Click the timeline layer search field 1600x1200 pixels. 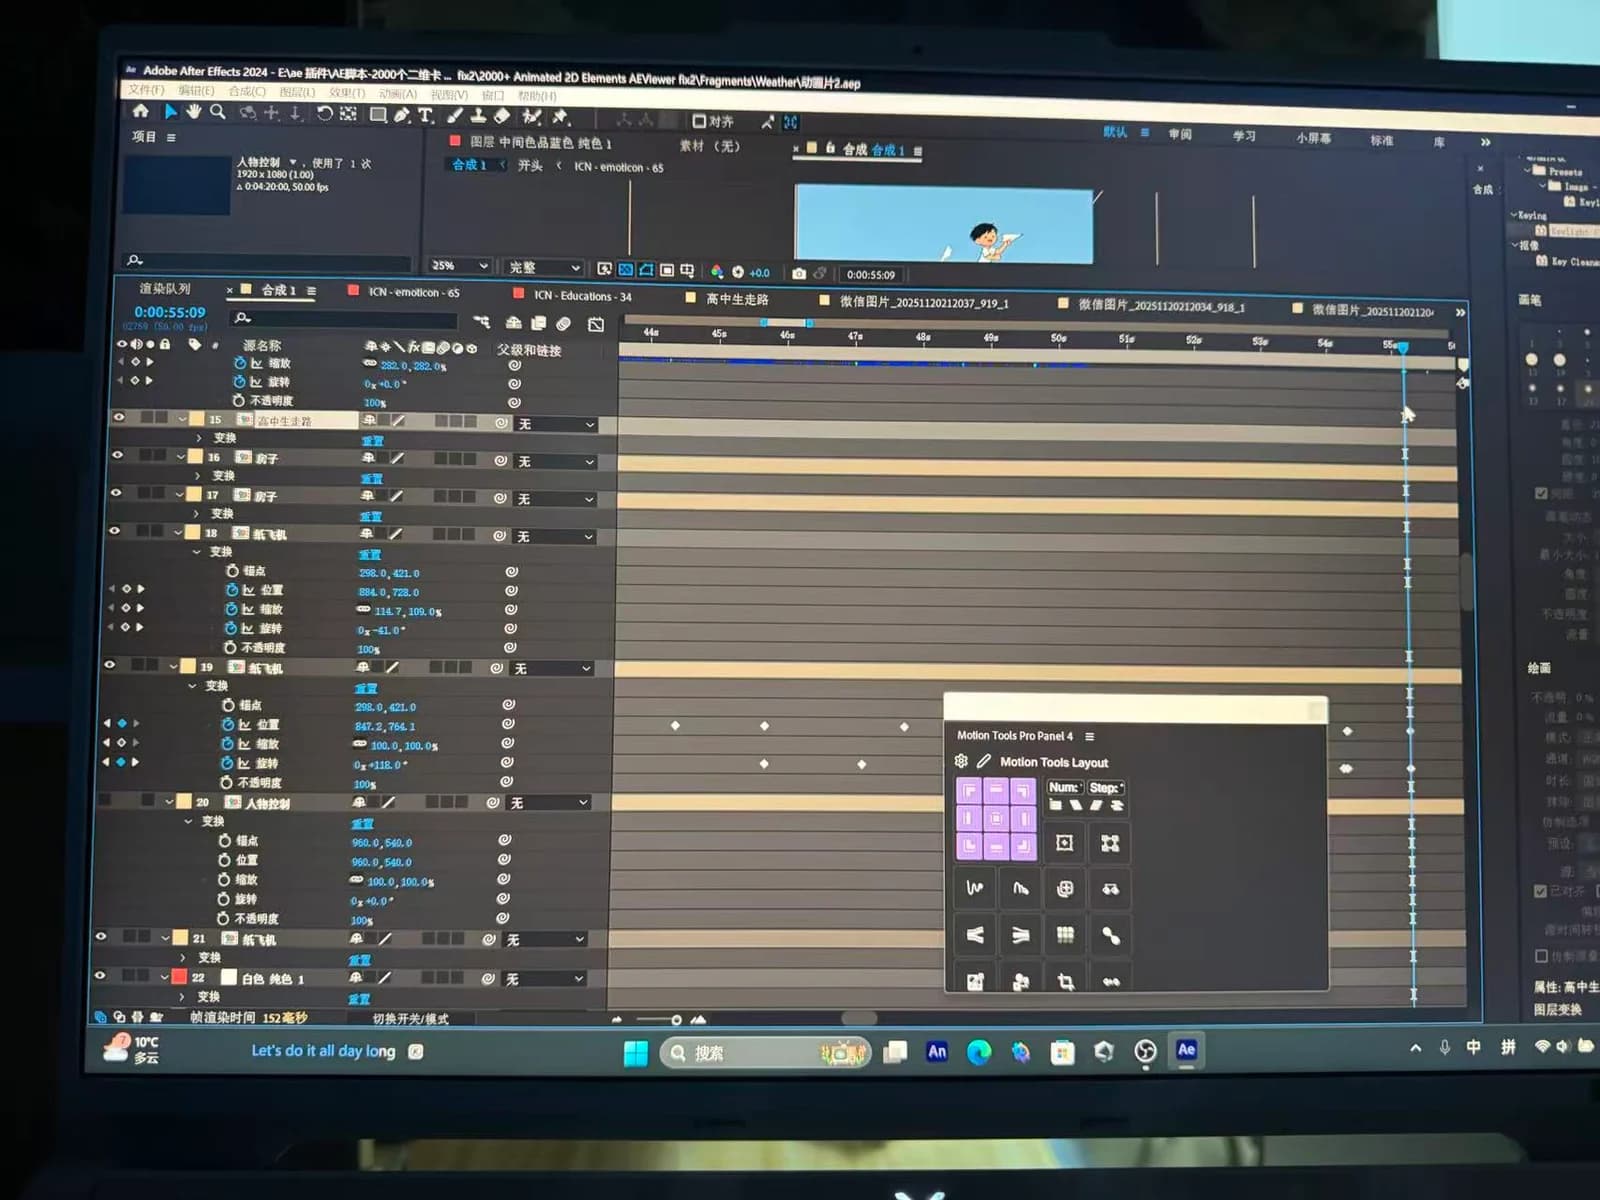click(345, 319)
